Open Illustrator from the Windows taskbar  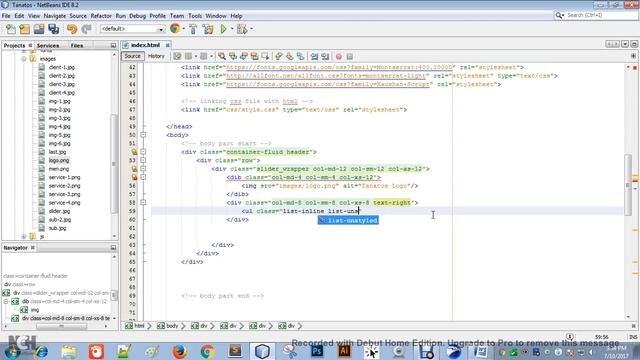click(x=344, y=351)
